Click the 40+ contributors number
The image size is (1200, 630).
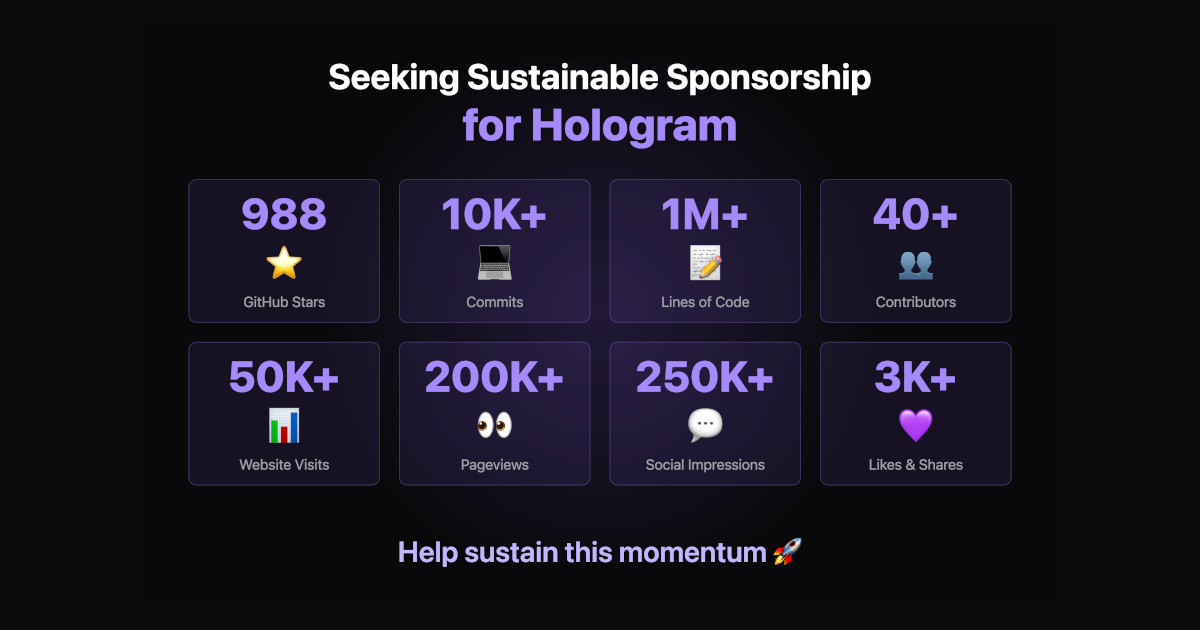tap(916, 214)
